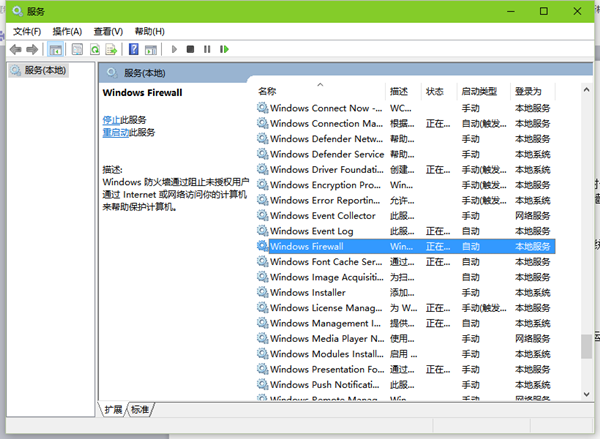Switch to the 扩展 tab
600x439 pixels.
point(113,410)
